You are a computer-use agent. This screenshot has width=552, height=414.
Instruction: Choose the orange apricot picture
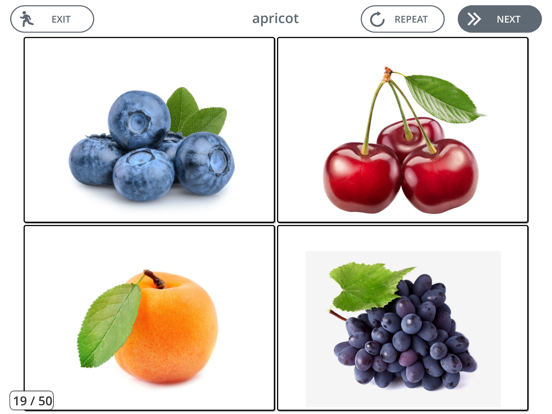(x=149, y=318)
